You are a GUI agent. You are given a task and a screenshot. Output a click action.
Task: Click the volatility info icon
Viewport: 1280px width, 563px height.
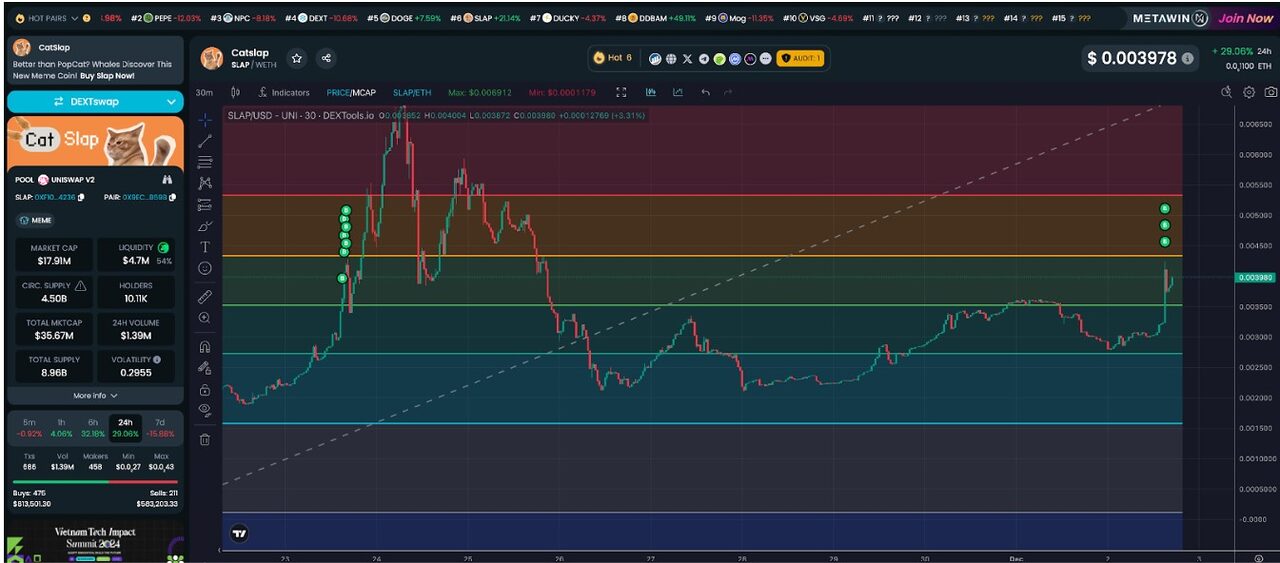157,359
